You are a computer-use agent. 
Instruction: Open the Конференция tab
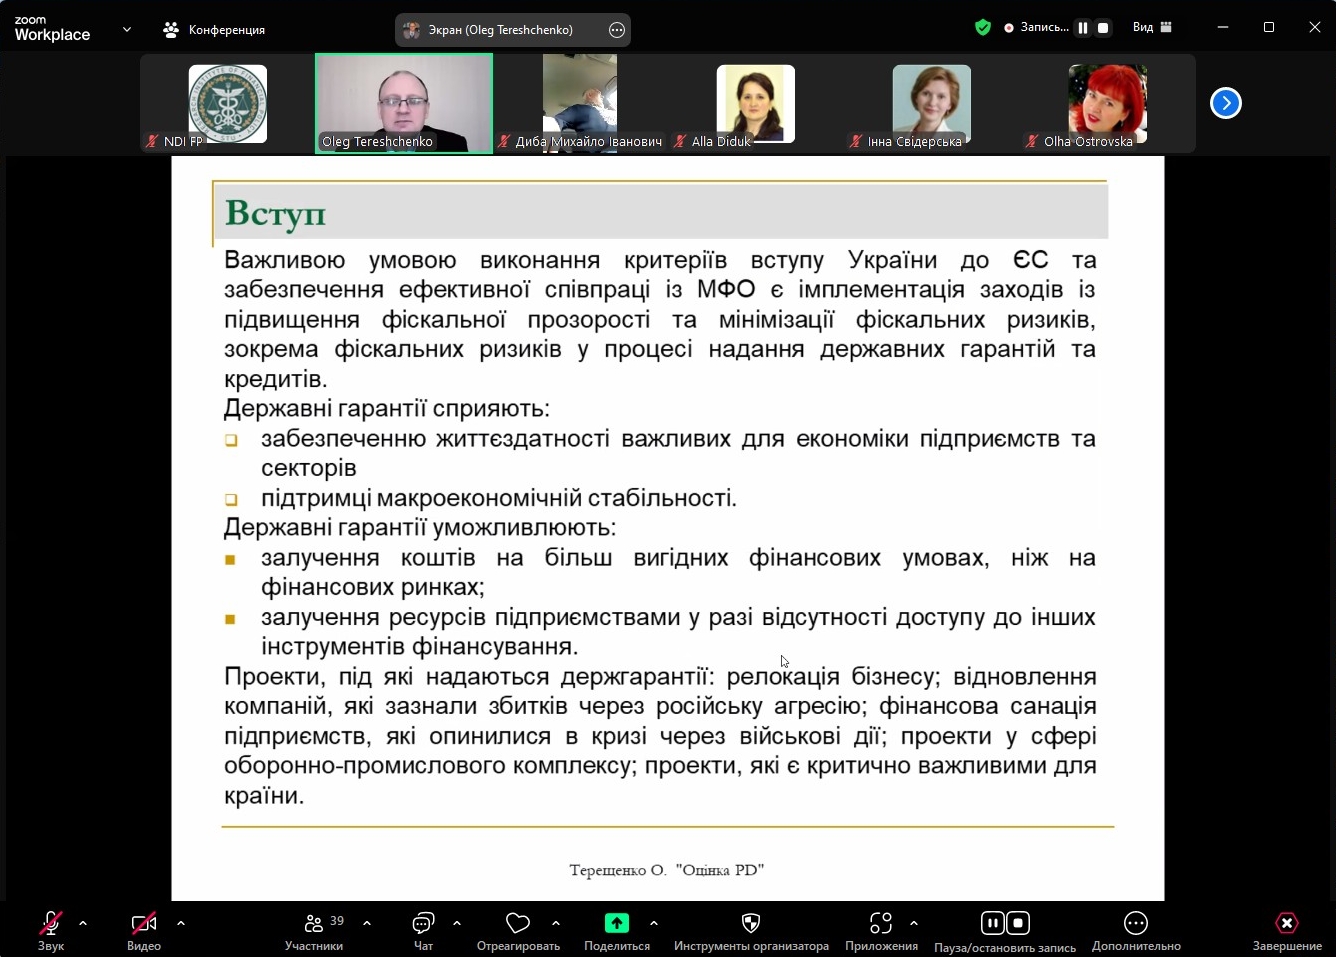point(214,30)
